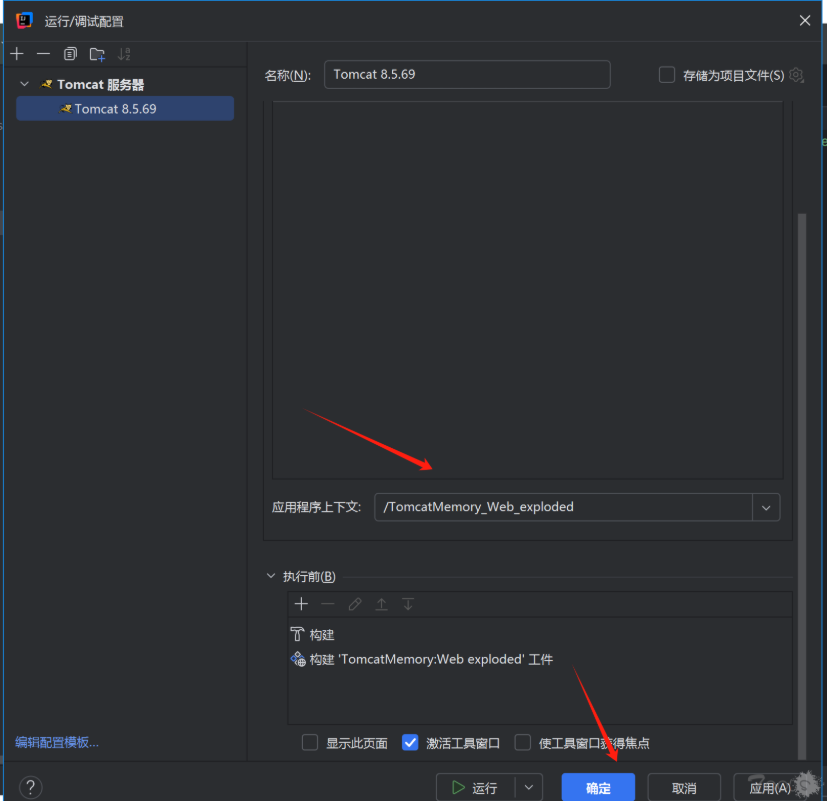Click the artifact build icon in the task list
The image size is (827, 803).
click(x=298, y=659)
